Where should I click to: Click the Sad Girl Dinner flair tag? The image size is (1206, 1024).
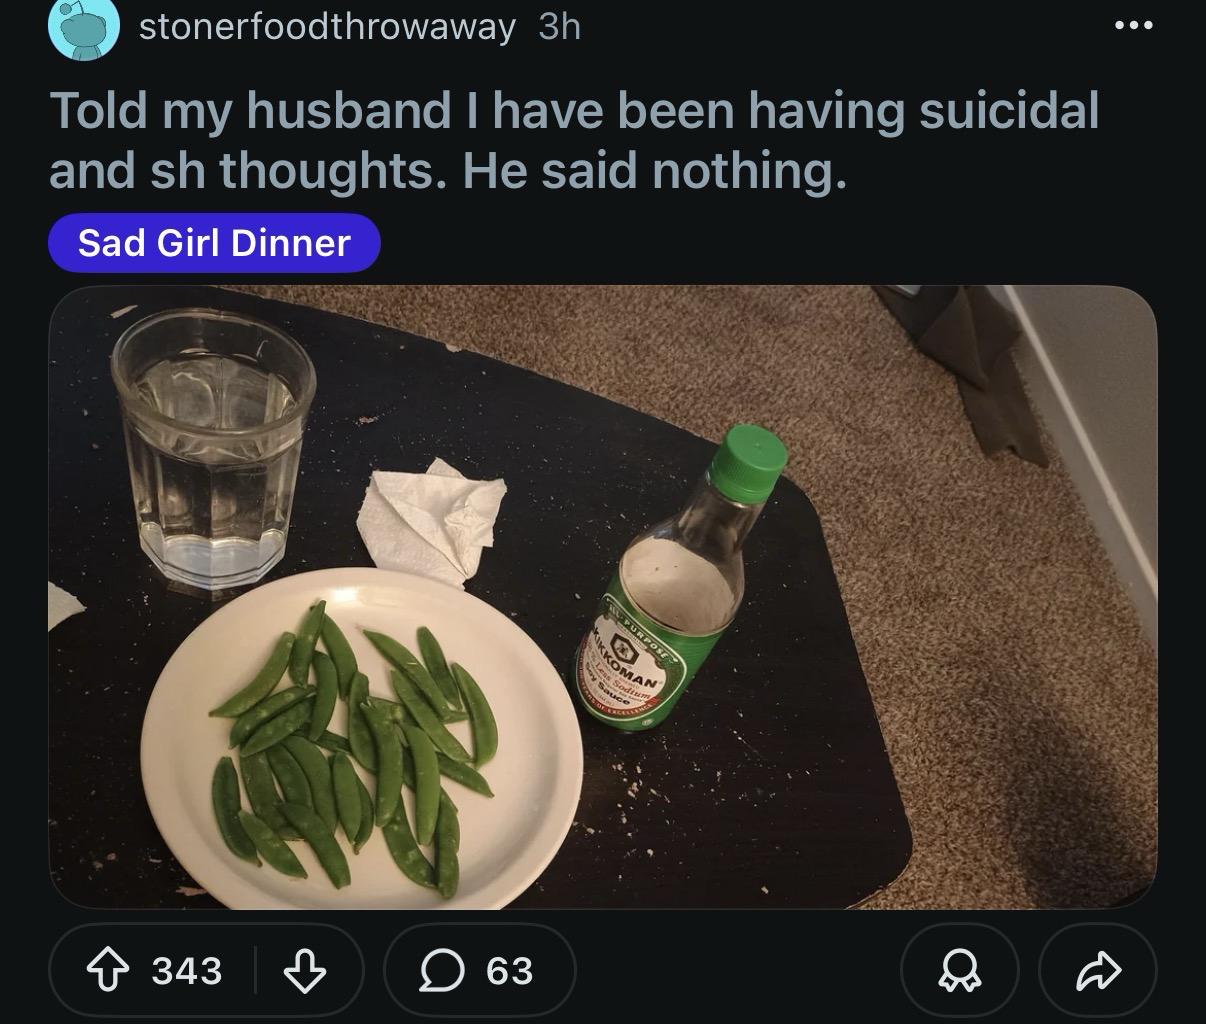[214, 243]
